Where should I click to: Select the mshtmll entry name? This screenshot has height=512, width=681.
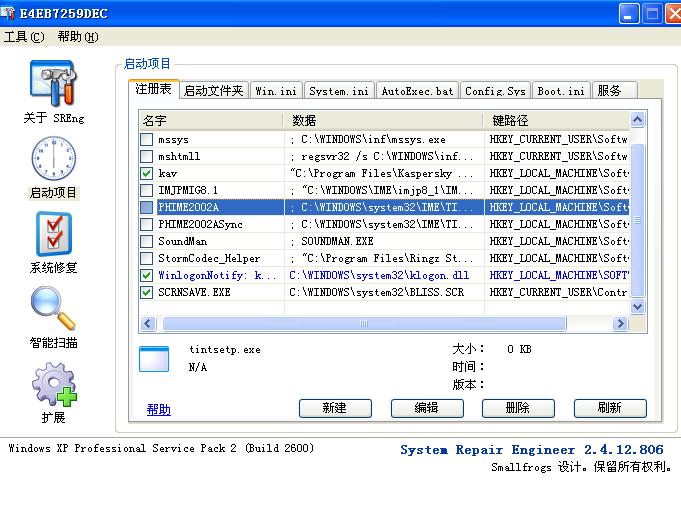coord(179,156)
